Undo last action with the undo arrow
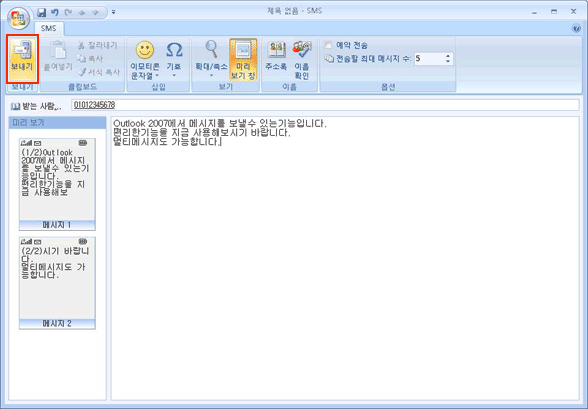588x409 pixels. pyautogui.click(x=55, y=13)
